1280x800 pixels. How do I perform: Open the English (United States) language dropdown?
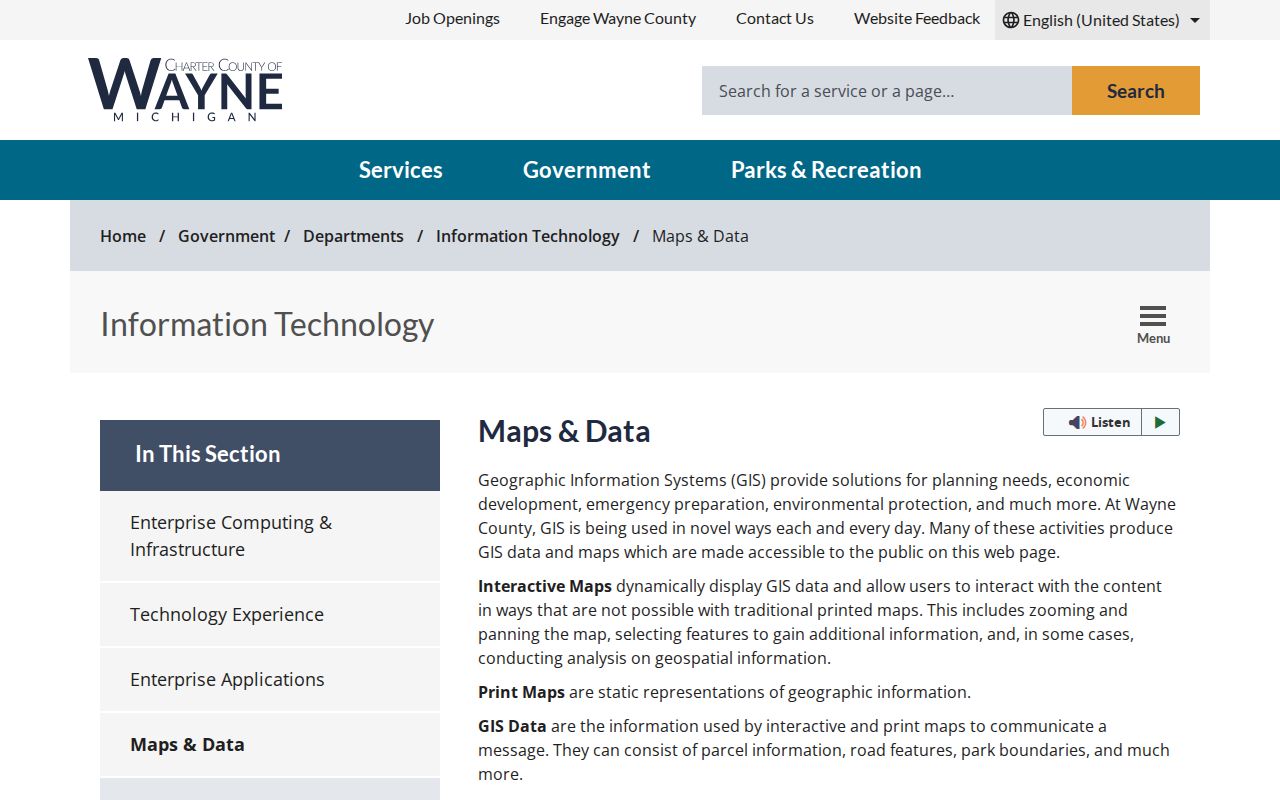(x=1102, y=20)
